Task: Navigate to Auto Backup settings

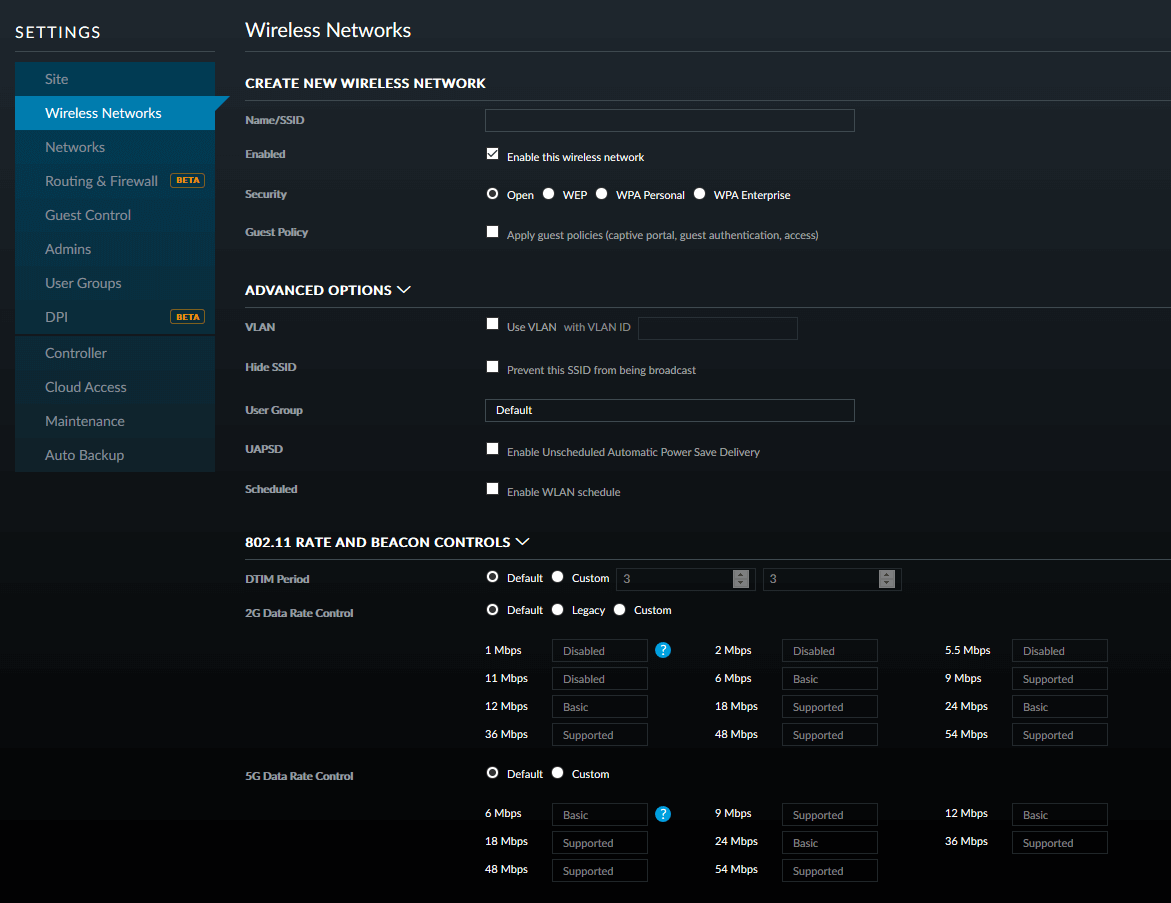Action: pyautogui.click(x=85, y=455)
